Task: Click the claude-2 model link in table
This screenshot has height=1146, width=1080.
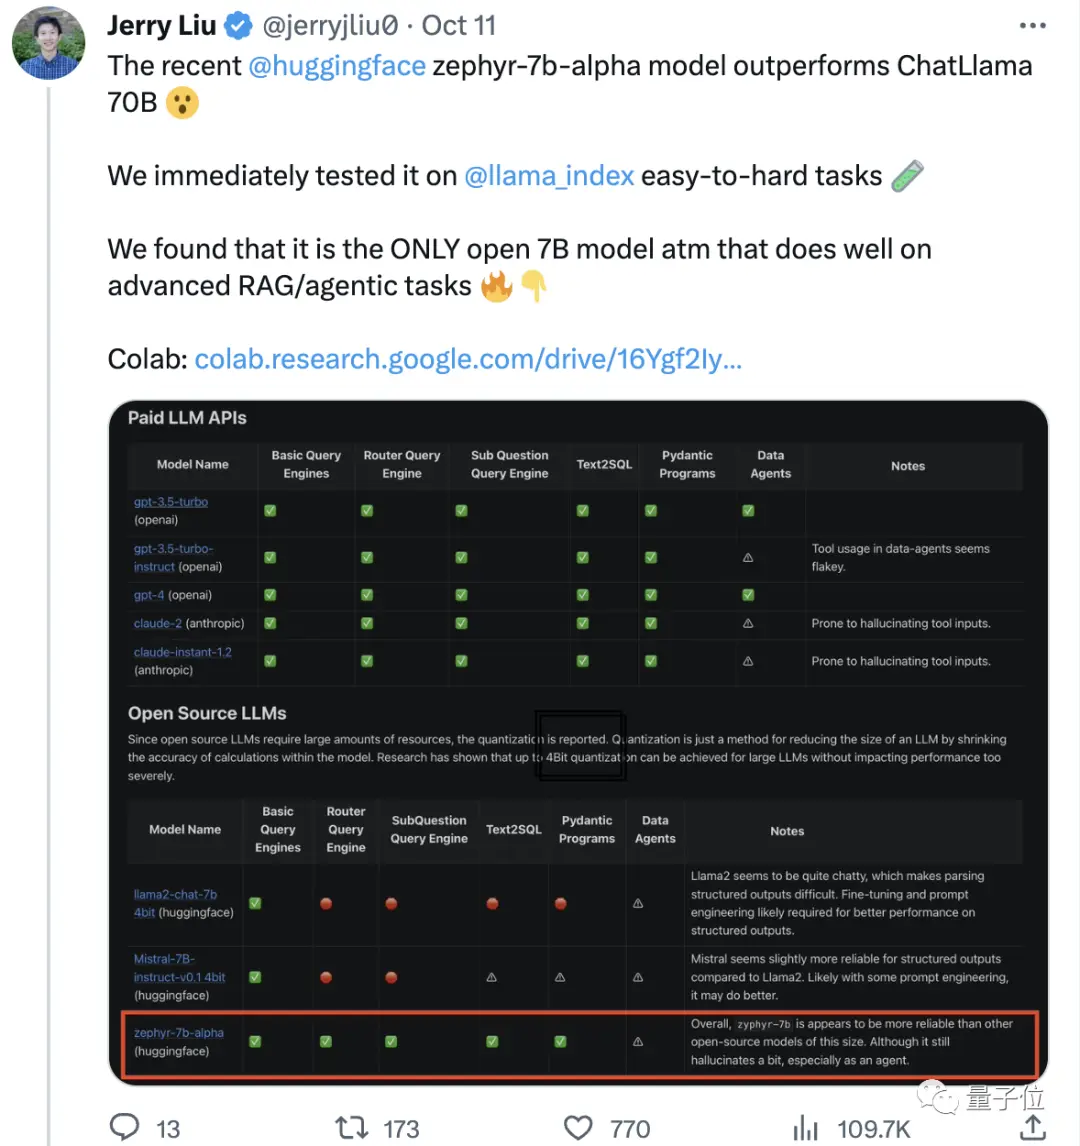Action: 158,623
